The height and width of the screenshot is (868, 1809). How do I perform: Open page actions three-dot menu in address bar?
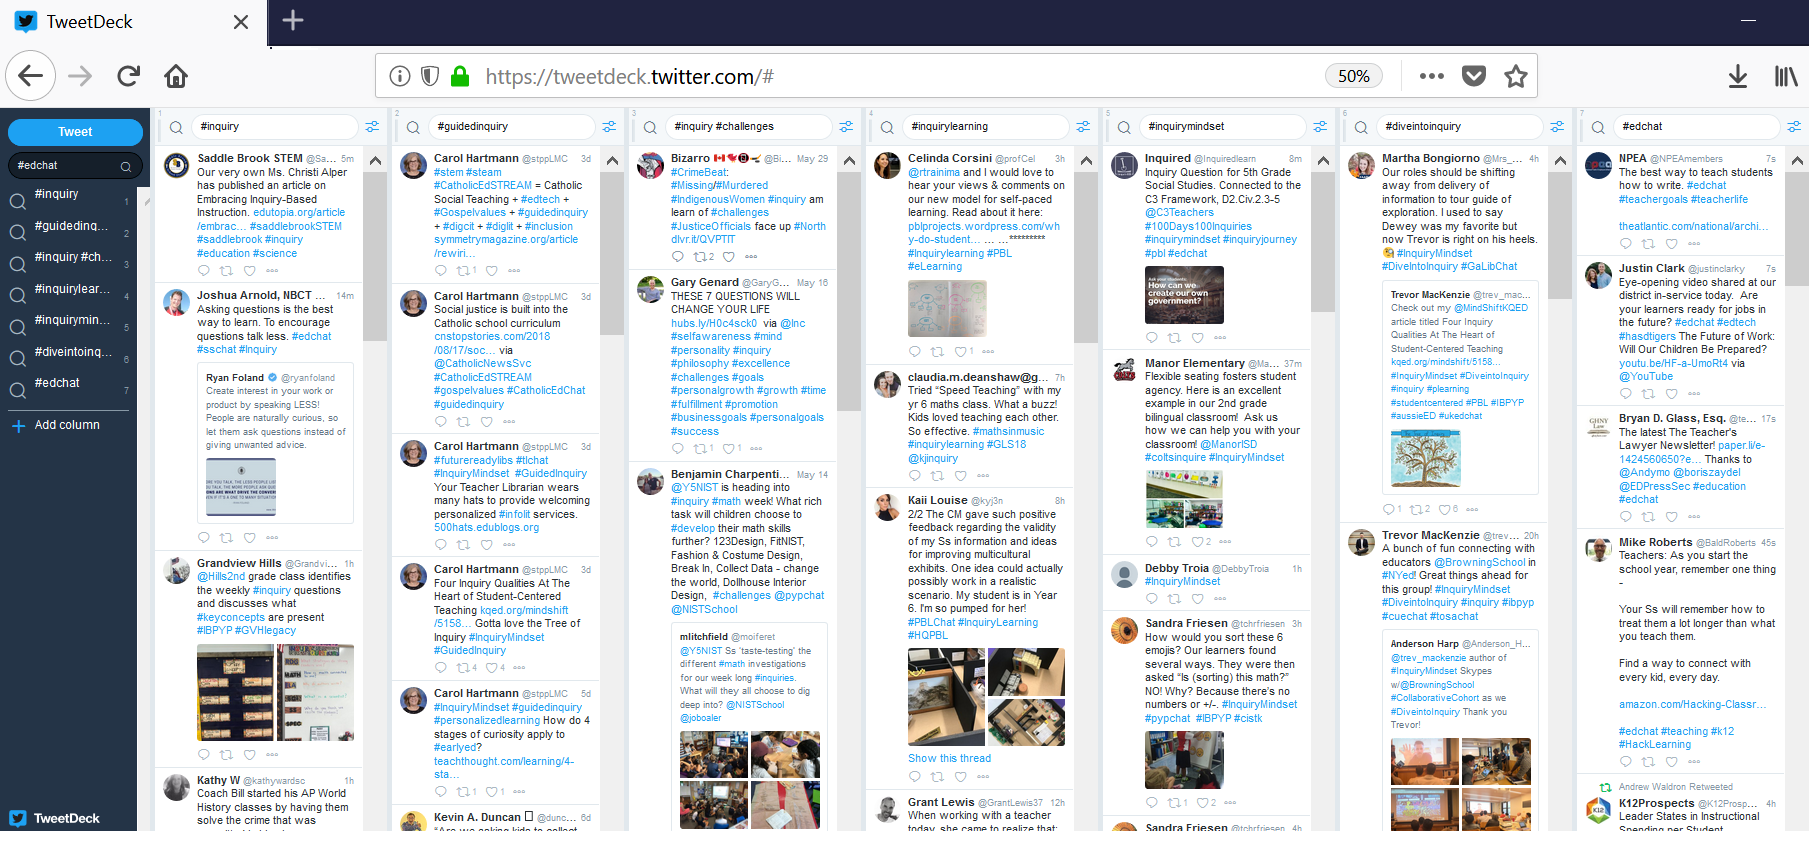[1432, 76]
